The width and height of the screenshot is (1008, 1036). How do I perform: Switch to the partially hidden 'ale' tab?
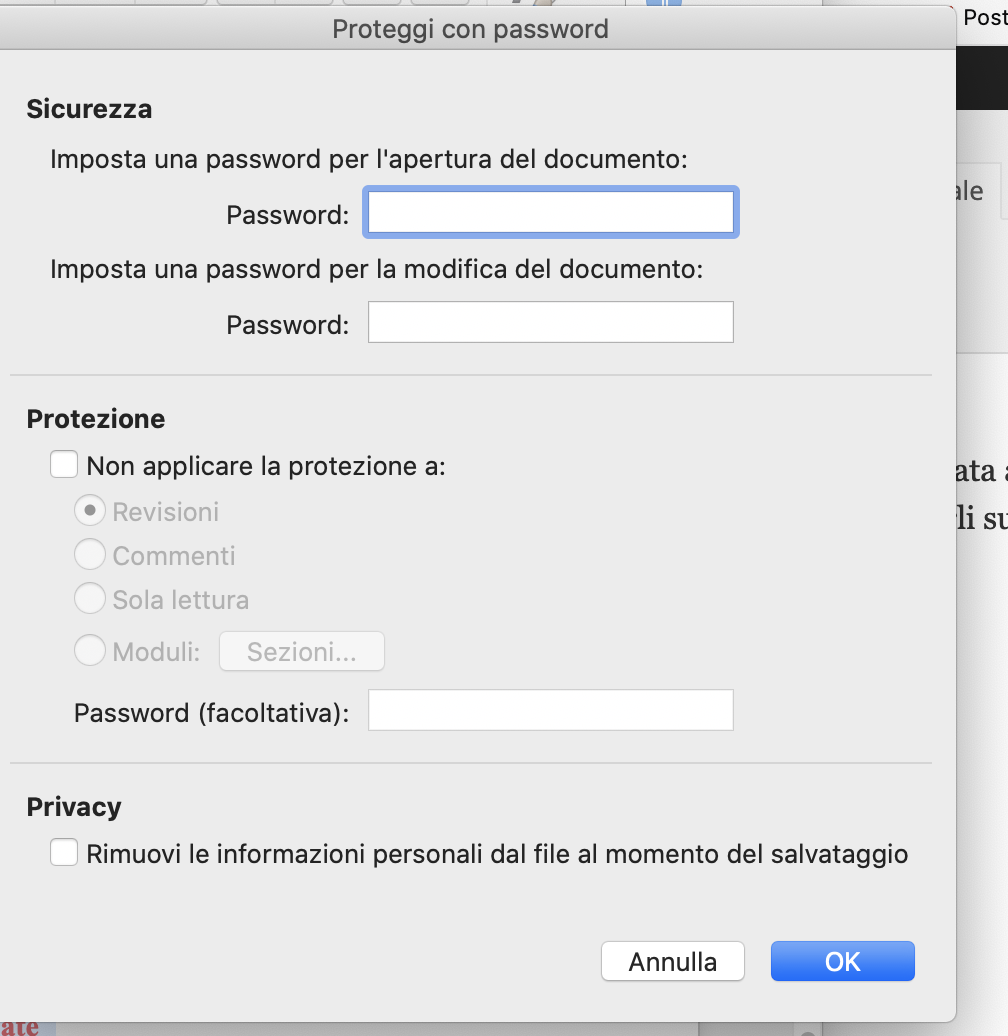point(969,191)
